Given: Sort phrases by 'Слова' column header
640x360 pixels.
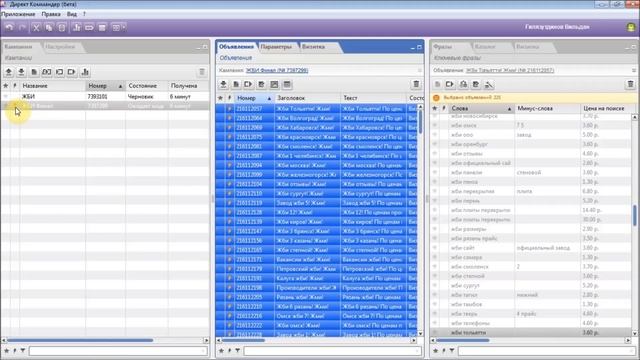Looking at the screenshot, I should point(481,109).
